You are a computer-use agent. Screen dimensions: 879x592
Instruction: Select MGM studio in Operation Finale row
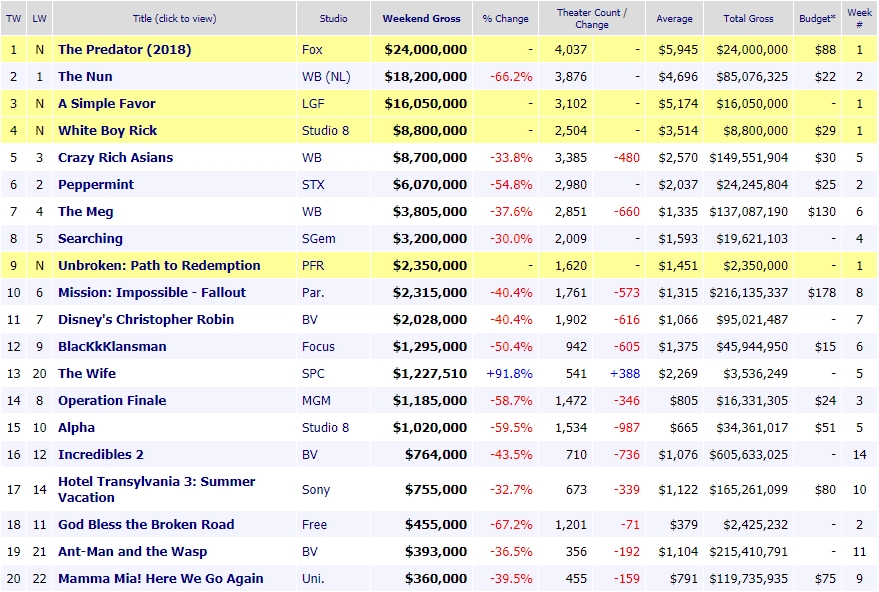click(317, 400)
